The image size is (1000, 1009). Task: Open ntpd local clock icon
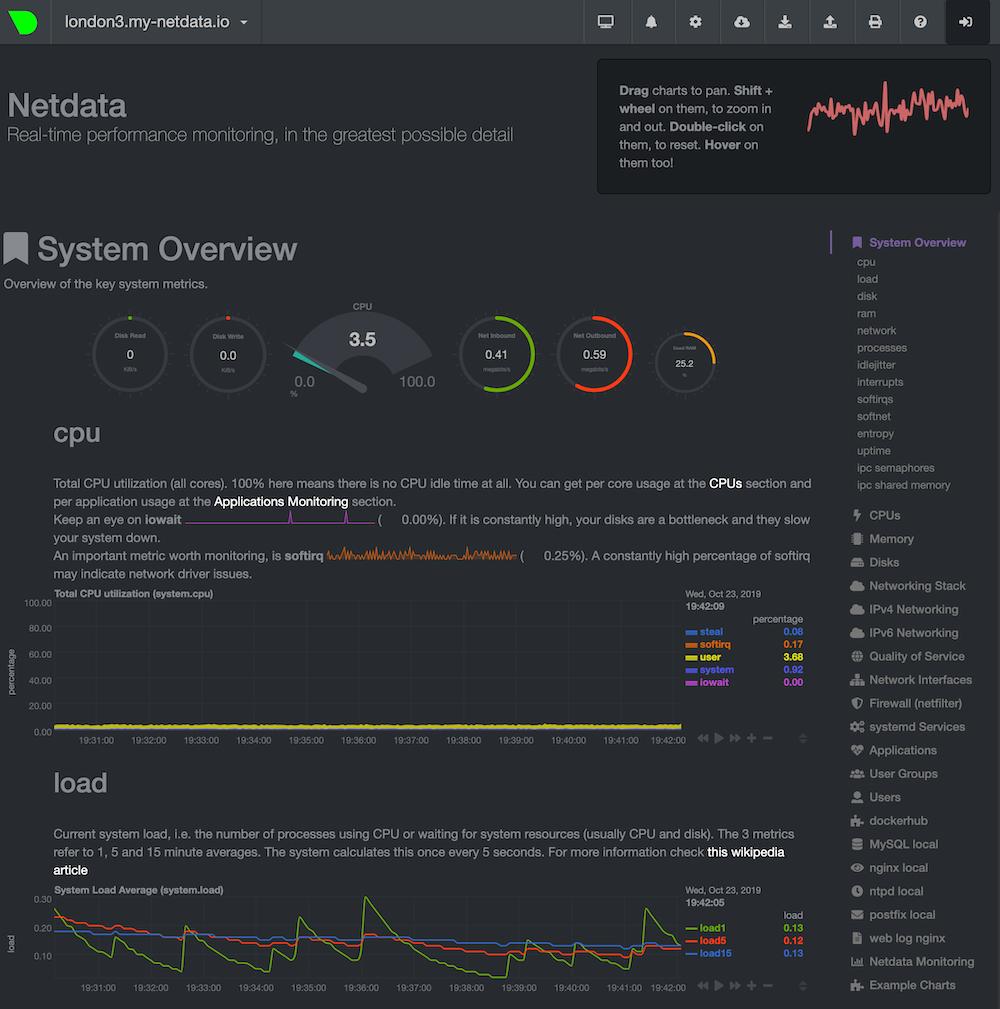(x=856, y=891)
